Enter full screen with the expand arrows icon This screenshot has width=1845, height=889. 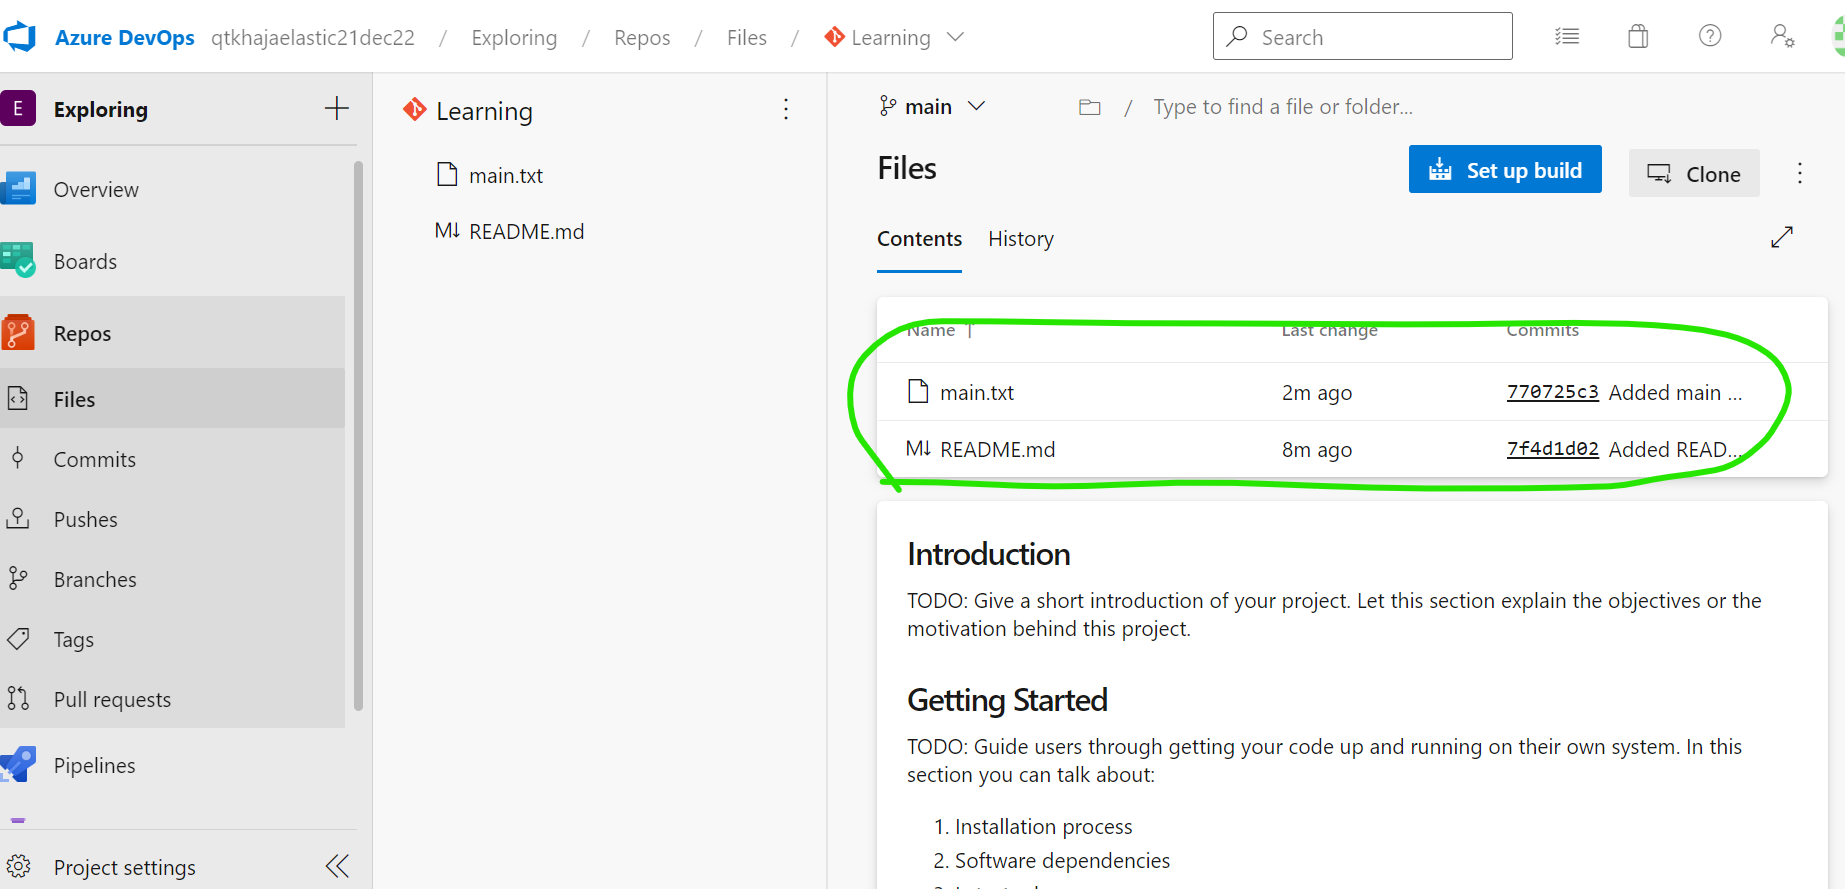click(x=1781, y=237)
